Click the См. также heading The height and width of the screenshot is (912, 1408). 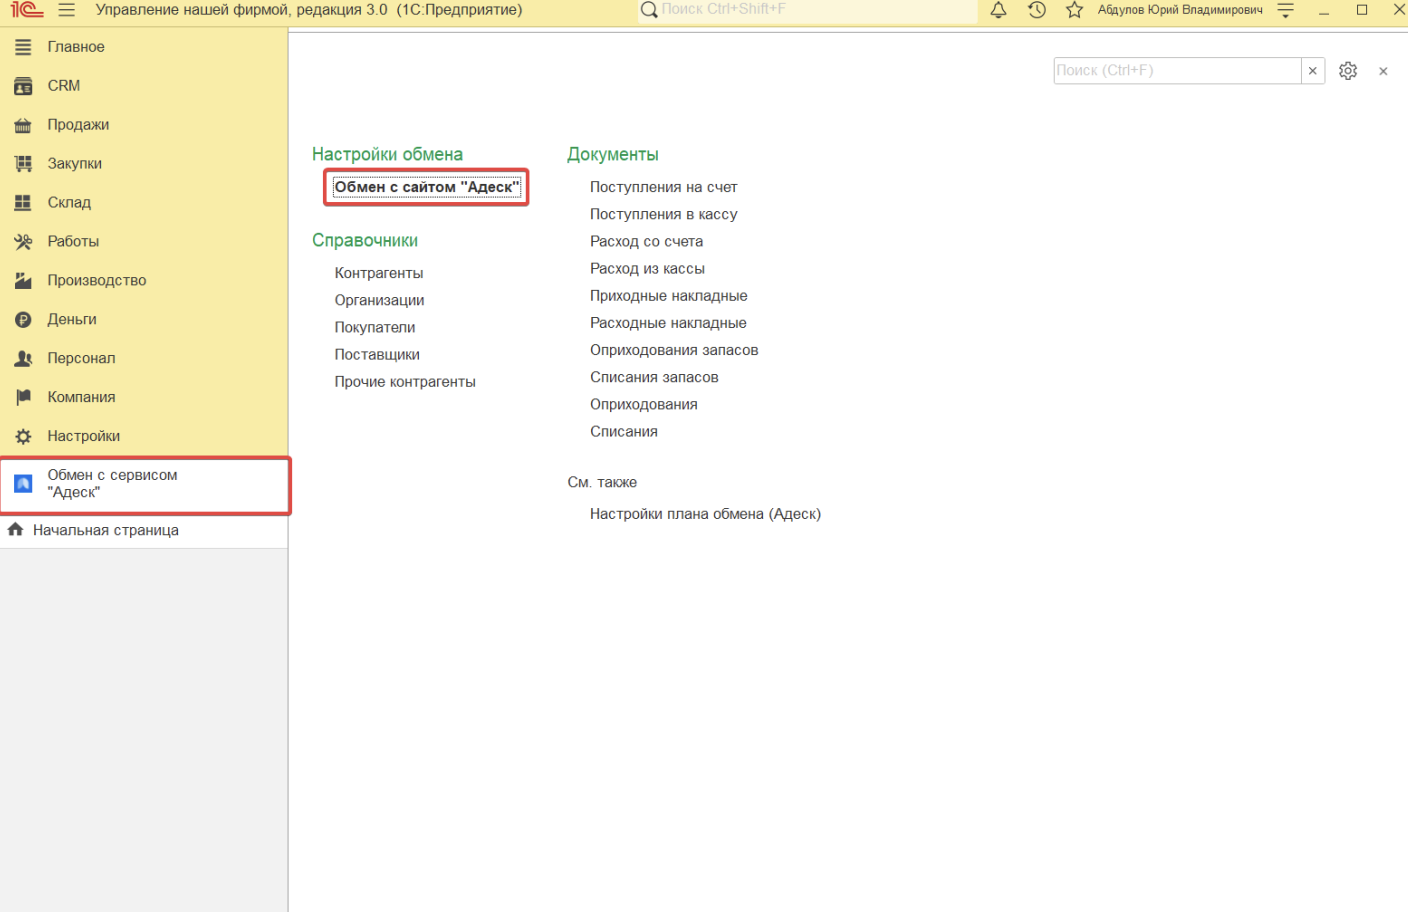(x=602, y=482)
